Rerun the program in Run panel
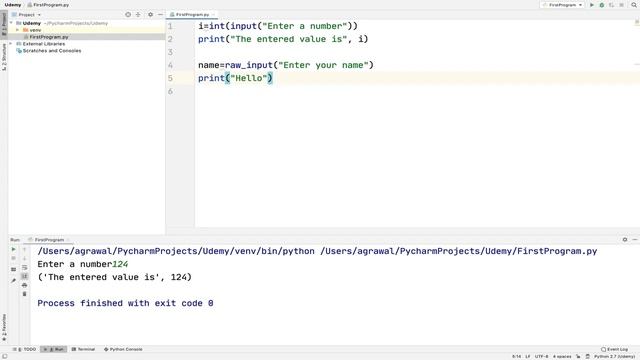This screenshot has width=640, height=360. pos(13,249)
